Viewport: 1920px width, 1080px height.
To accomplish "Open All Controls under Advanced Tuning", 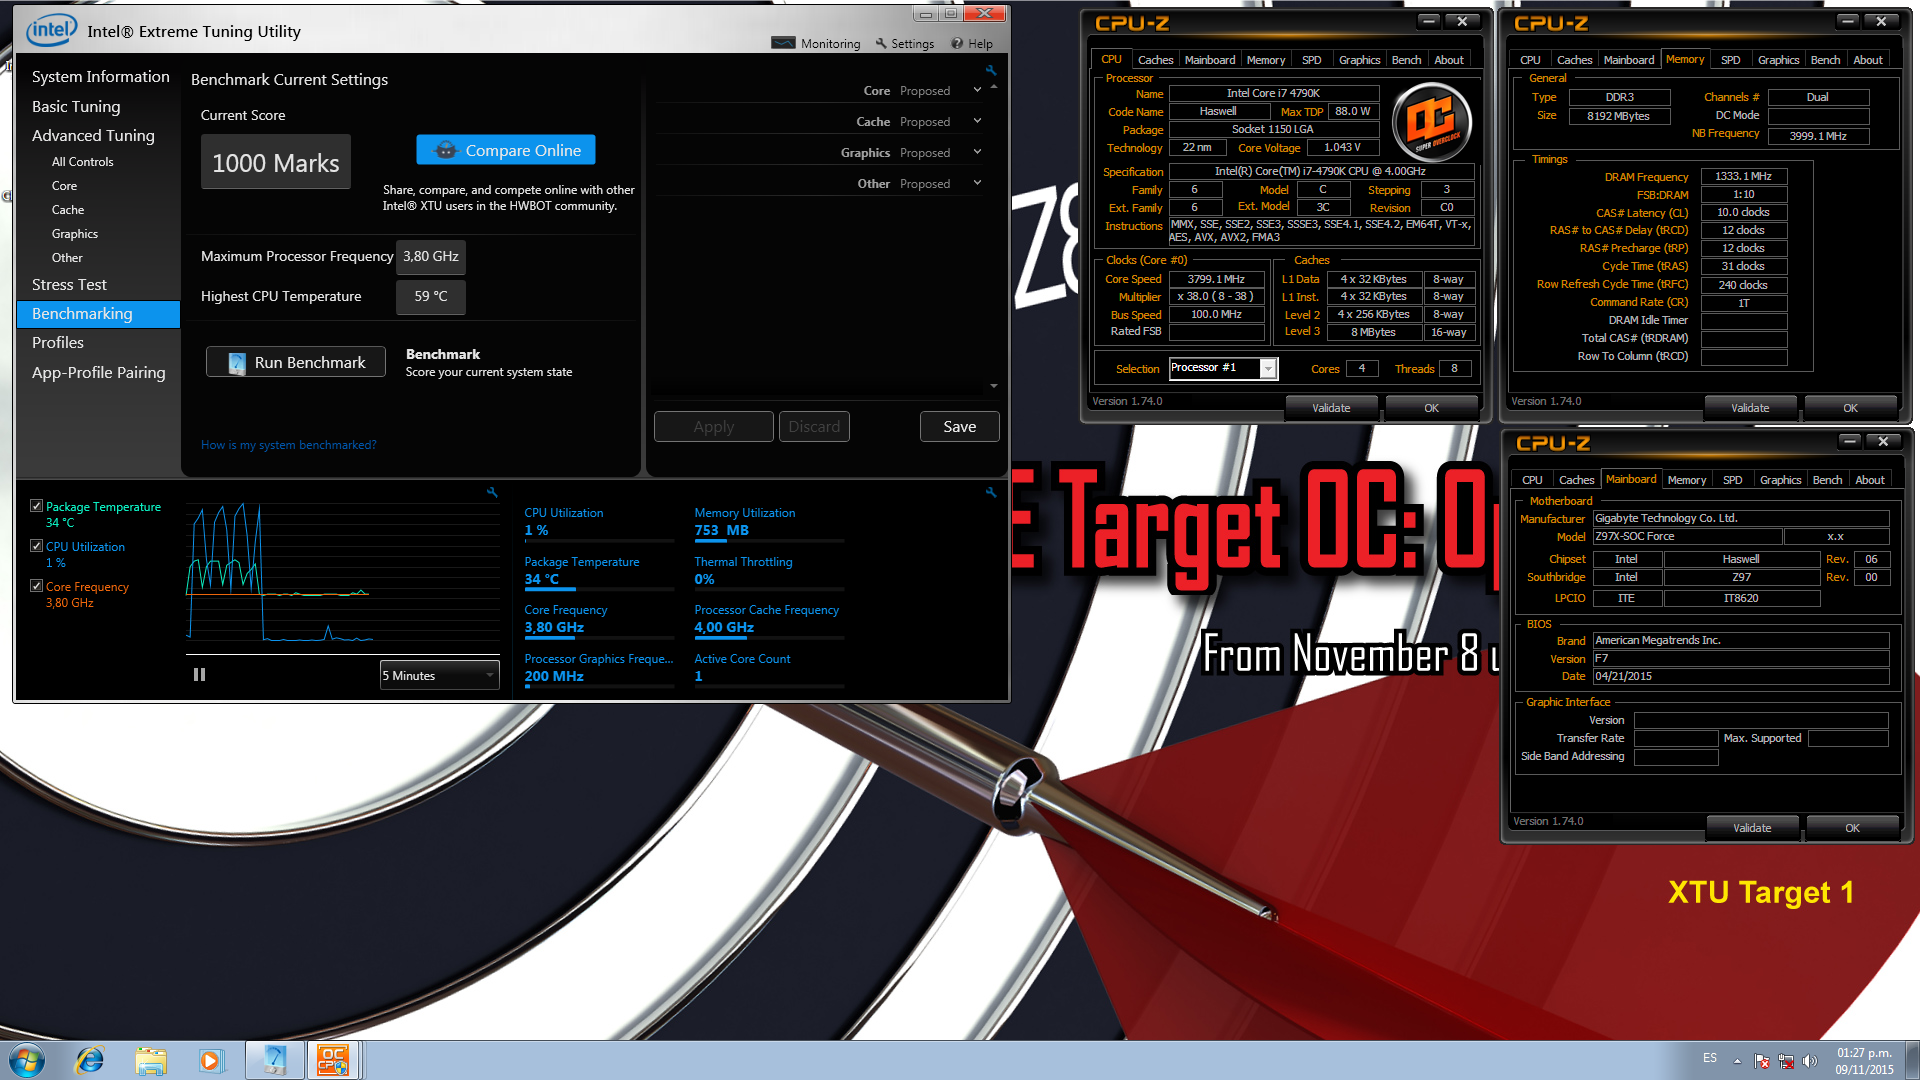I will click(x=82, y=161).
